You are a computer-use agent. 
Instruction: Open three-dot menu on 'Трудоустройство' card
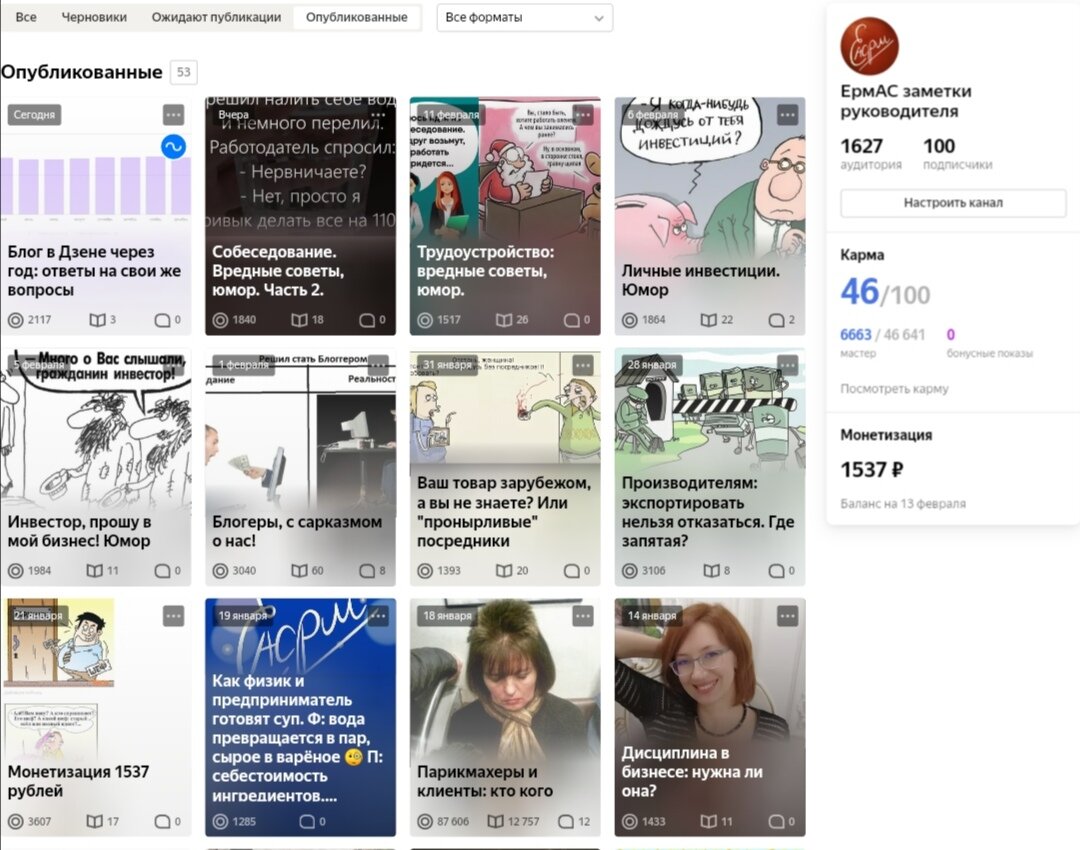pos(583,114)
